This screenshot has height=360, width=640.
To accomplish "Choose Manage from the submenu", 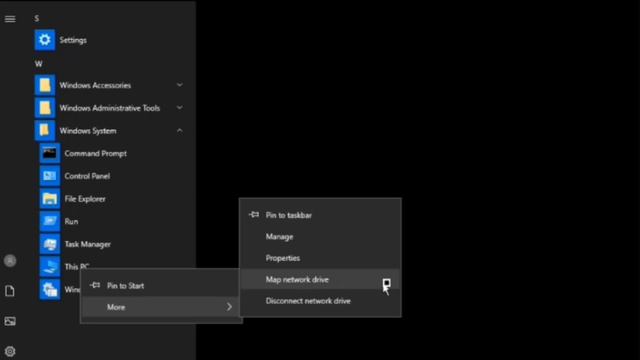I will click(x=320, y=237).
